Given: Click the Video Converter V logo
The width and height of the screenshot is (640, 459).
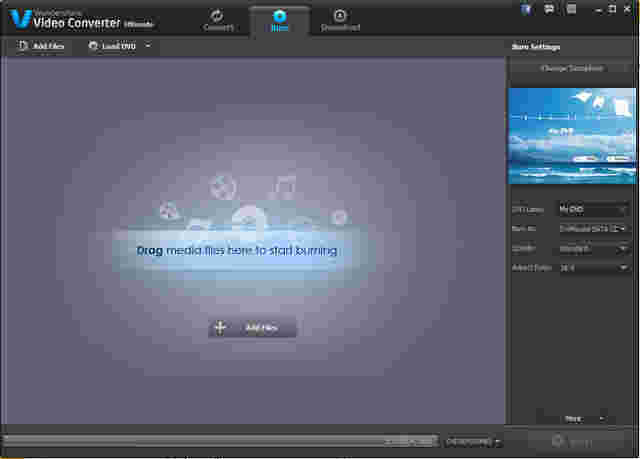Looking at the screenshot, I should pyautogui.click(x=20, y=18).
